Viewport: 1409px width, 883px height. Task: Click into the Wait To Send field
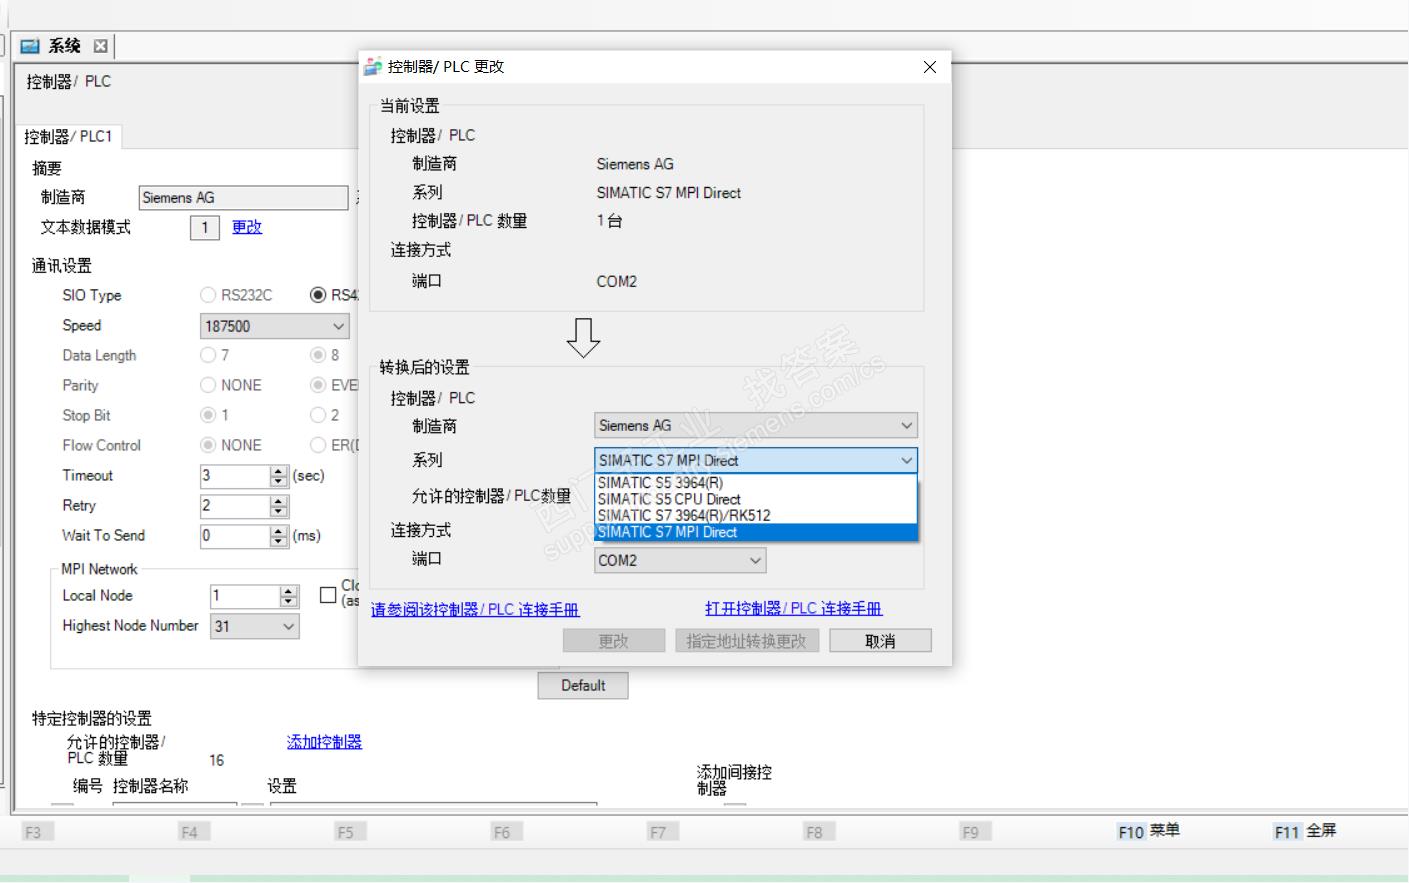[235, 536]
